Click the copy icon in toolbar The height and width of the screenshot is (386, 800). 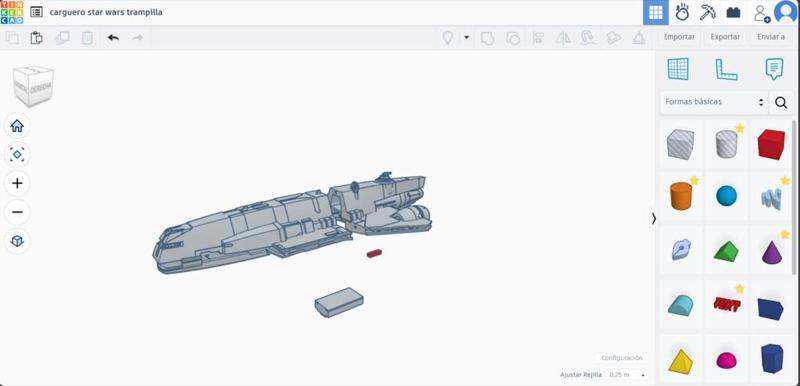[x=12, y=38]
